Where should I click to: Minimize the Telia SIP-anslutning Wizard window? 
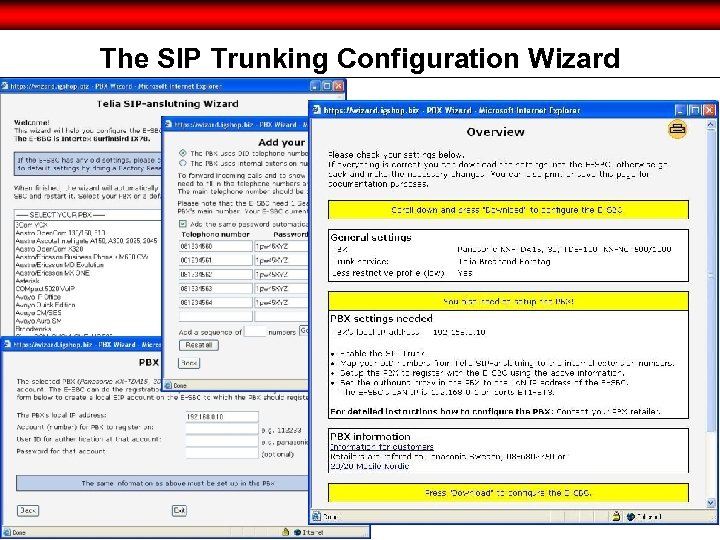pos(315,86)
